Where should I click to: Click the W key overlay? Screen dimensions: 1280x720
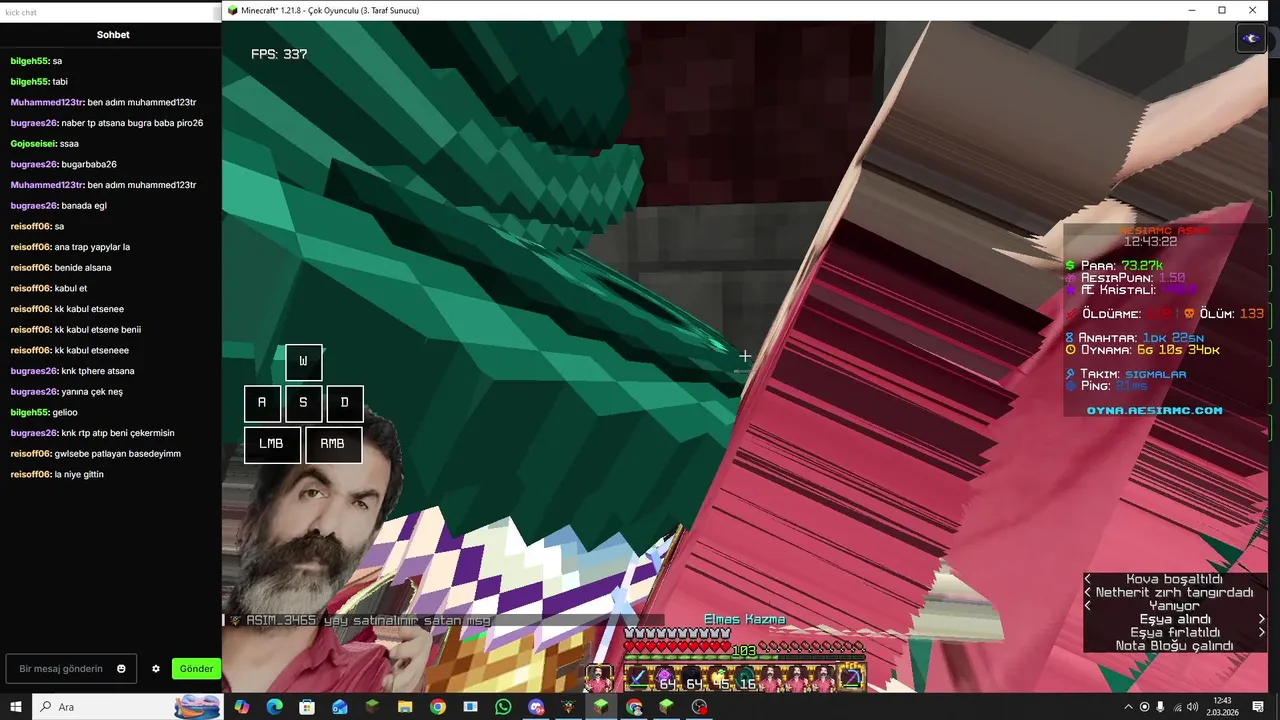point(304,362)
